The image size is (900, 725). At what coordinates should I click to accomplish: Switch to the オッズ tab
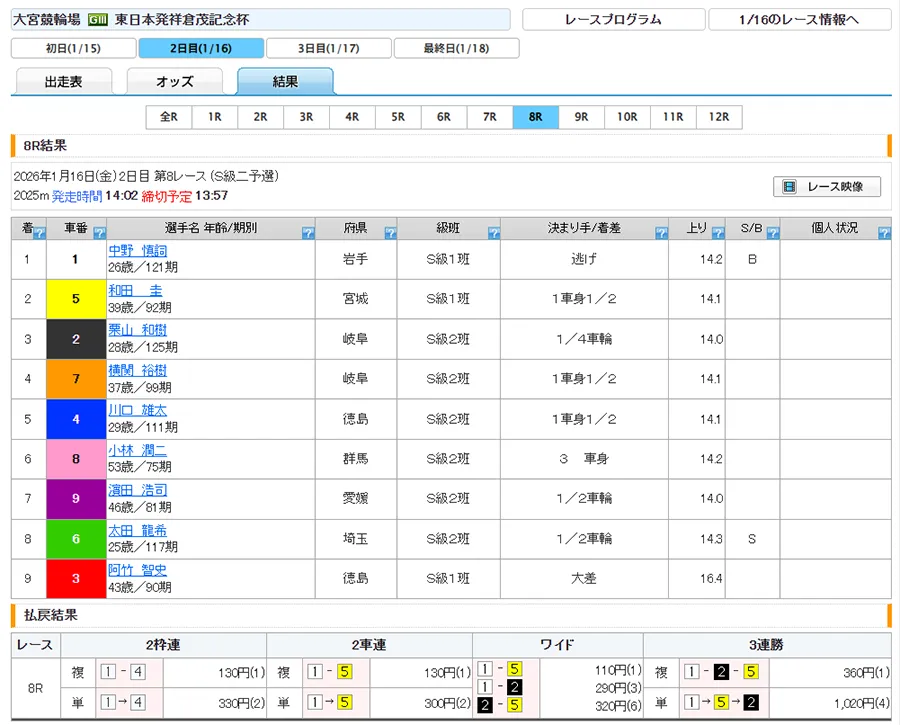pos(175,82)
